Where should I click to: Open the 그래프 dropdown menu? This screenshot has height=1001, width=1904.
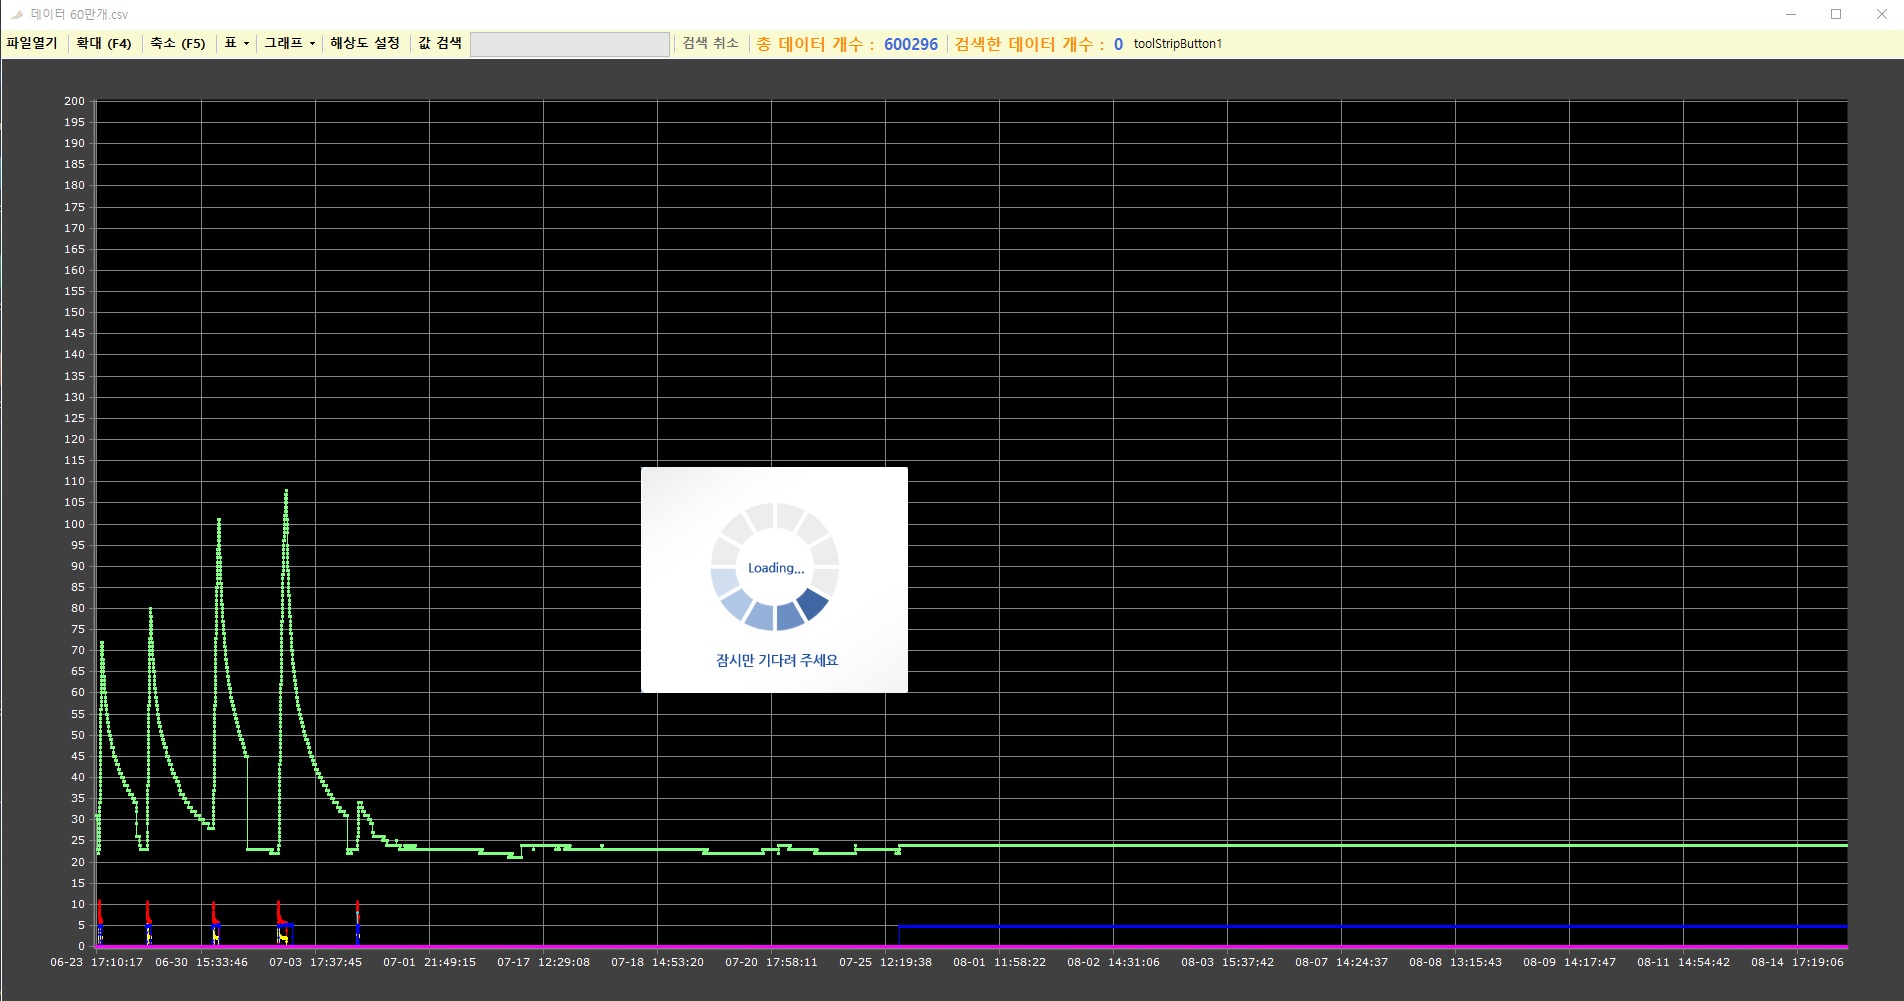tap(289, 43)
